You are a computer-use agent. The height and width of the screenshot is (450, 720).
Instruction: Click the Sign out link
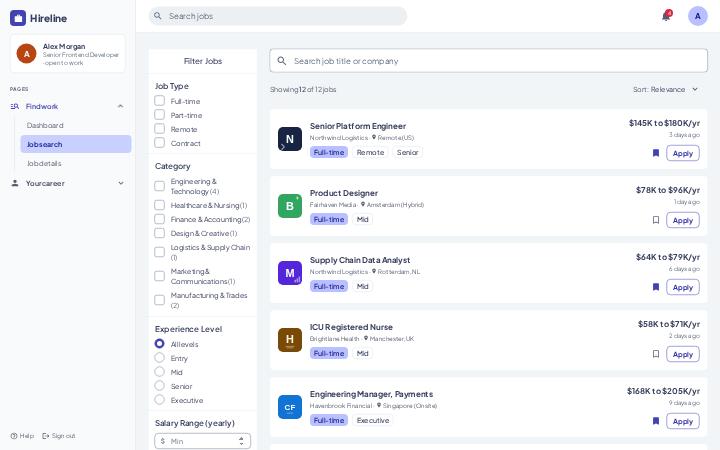(x=58, y=436)
